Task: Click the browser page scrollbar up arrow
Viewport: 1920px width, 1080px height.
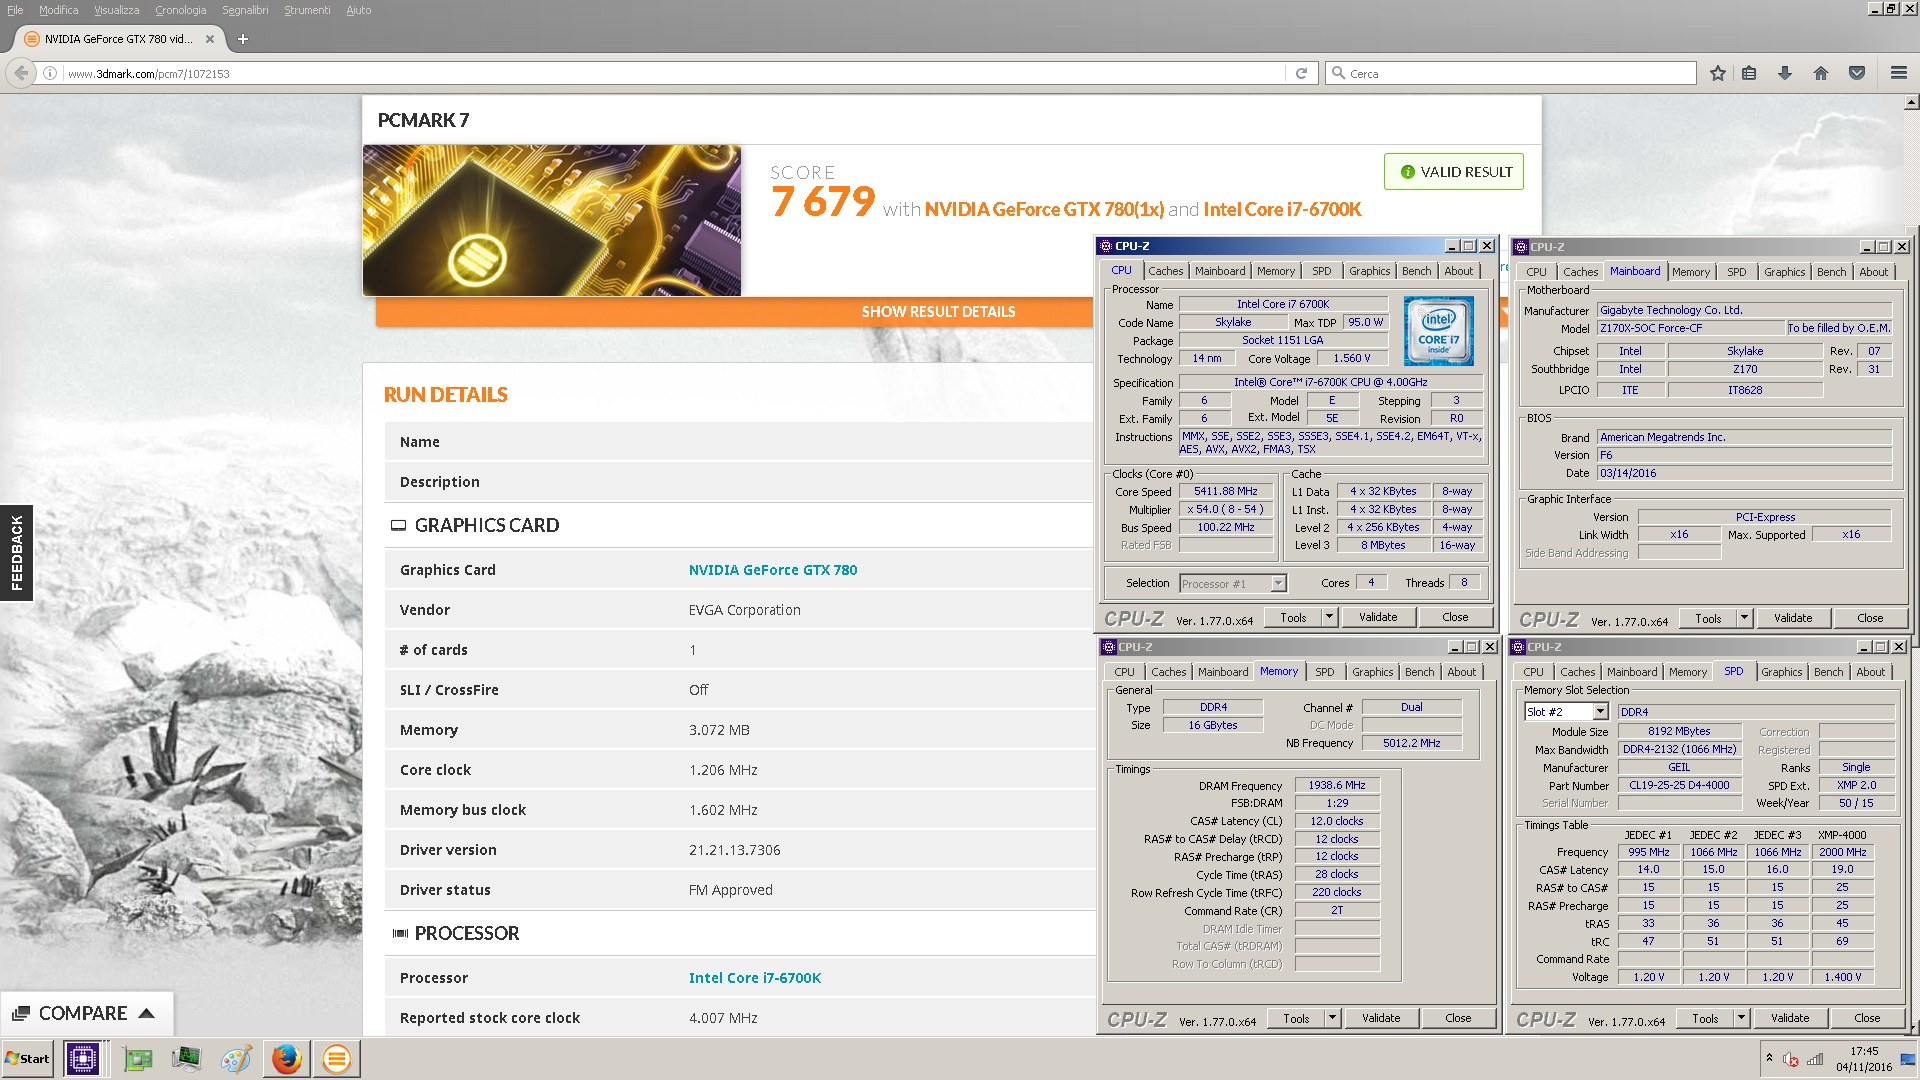Action: [x=1911, y=102]
